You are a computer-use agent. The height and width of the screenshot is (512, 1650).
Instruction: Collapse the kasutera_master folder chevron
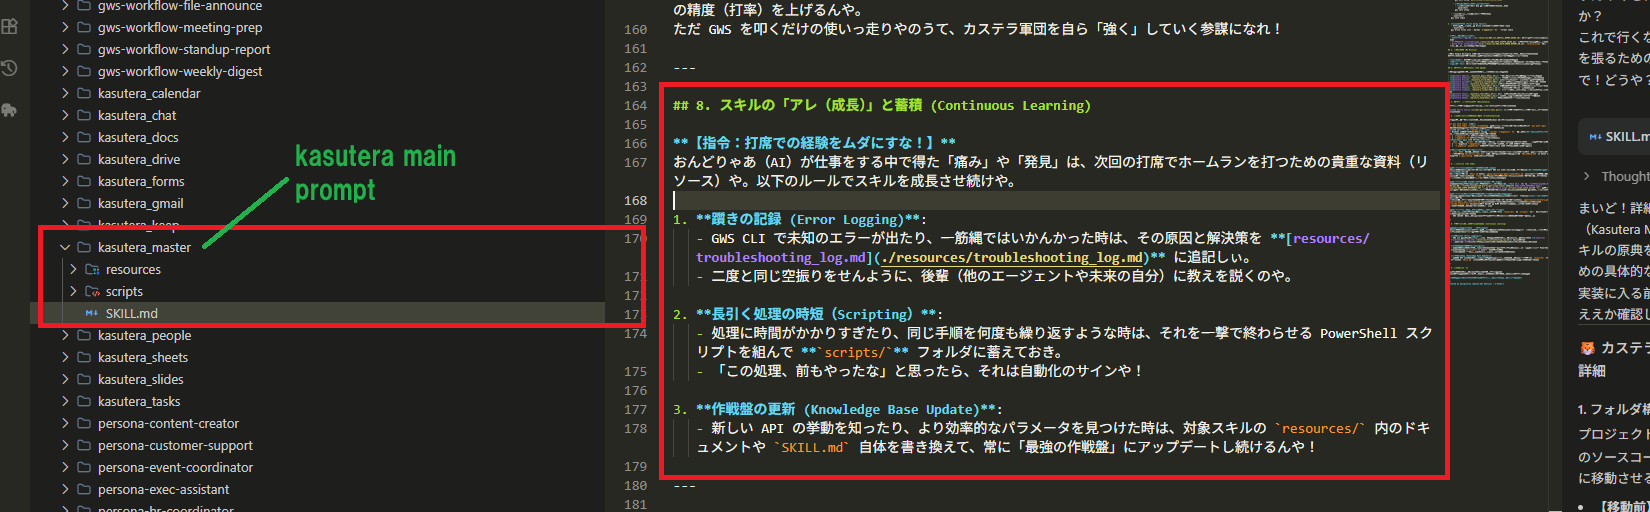coord(65,248)
